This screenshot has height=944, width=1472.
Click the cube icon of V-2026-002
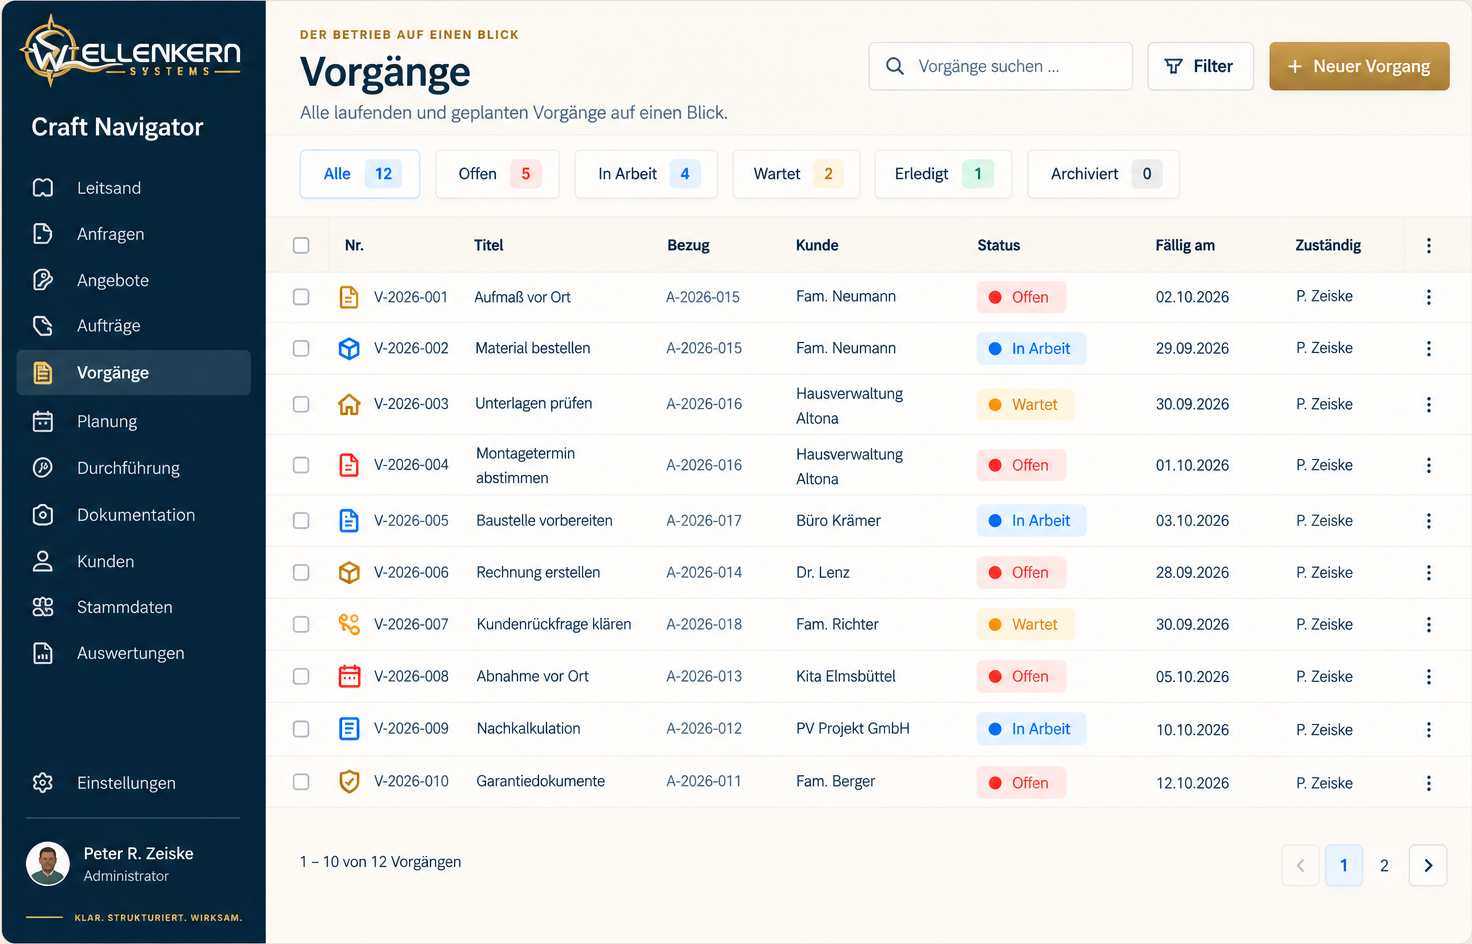[349, 348]
